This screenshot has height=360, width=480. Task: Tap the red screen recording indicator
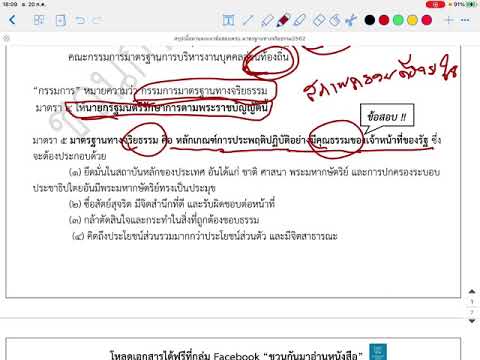(x=435, y=4)
